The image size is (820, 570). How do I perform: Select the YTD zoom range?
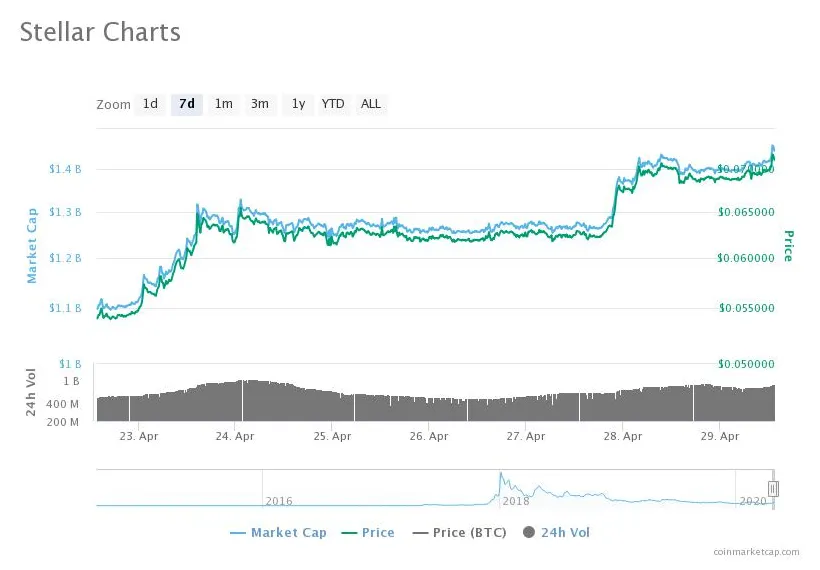pyautogui.click(x=333, y=104)
